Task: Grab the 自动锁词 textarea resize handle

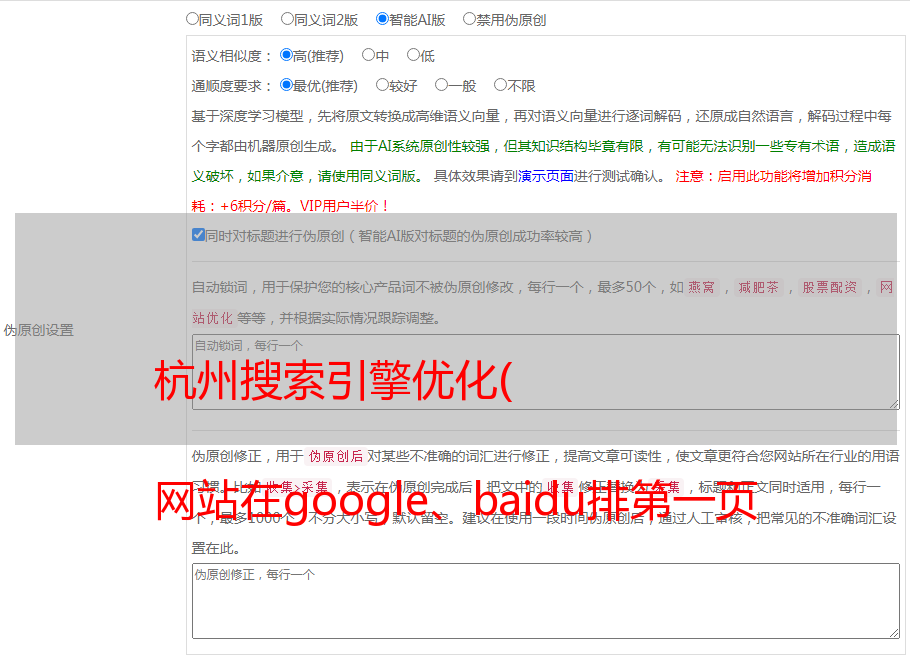Action: 894,404
